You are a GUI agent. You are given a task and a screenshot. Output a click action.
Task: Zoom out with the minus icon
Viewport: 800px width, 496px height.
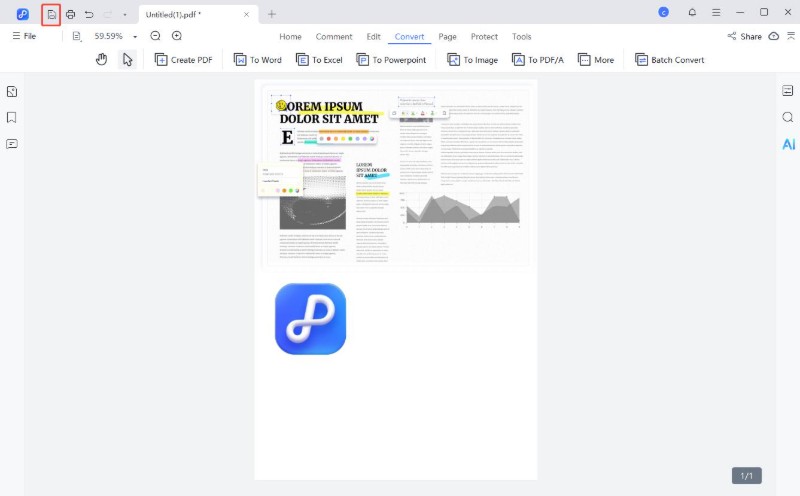click(x=156, y=36)
